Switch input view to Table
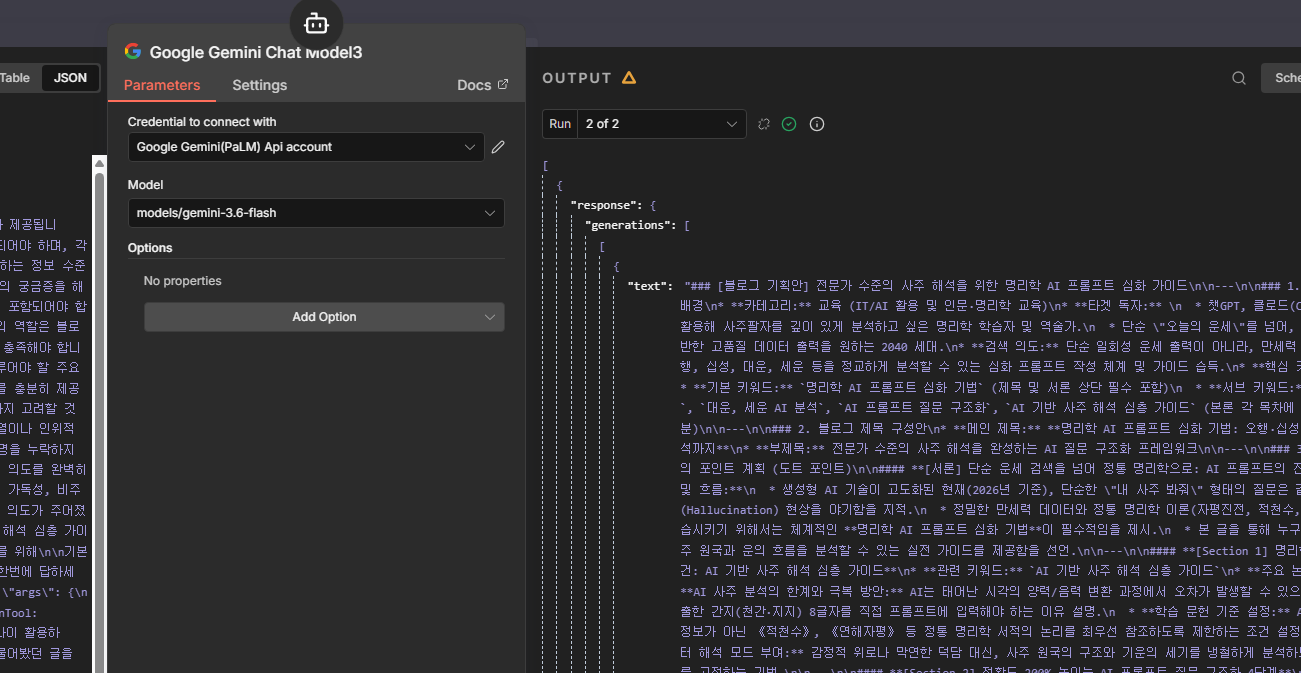This screenshot has height=673, width=1301. coord(15,78)
